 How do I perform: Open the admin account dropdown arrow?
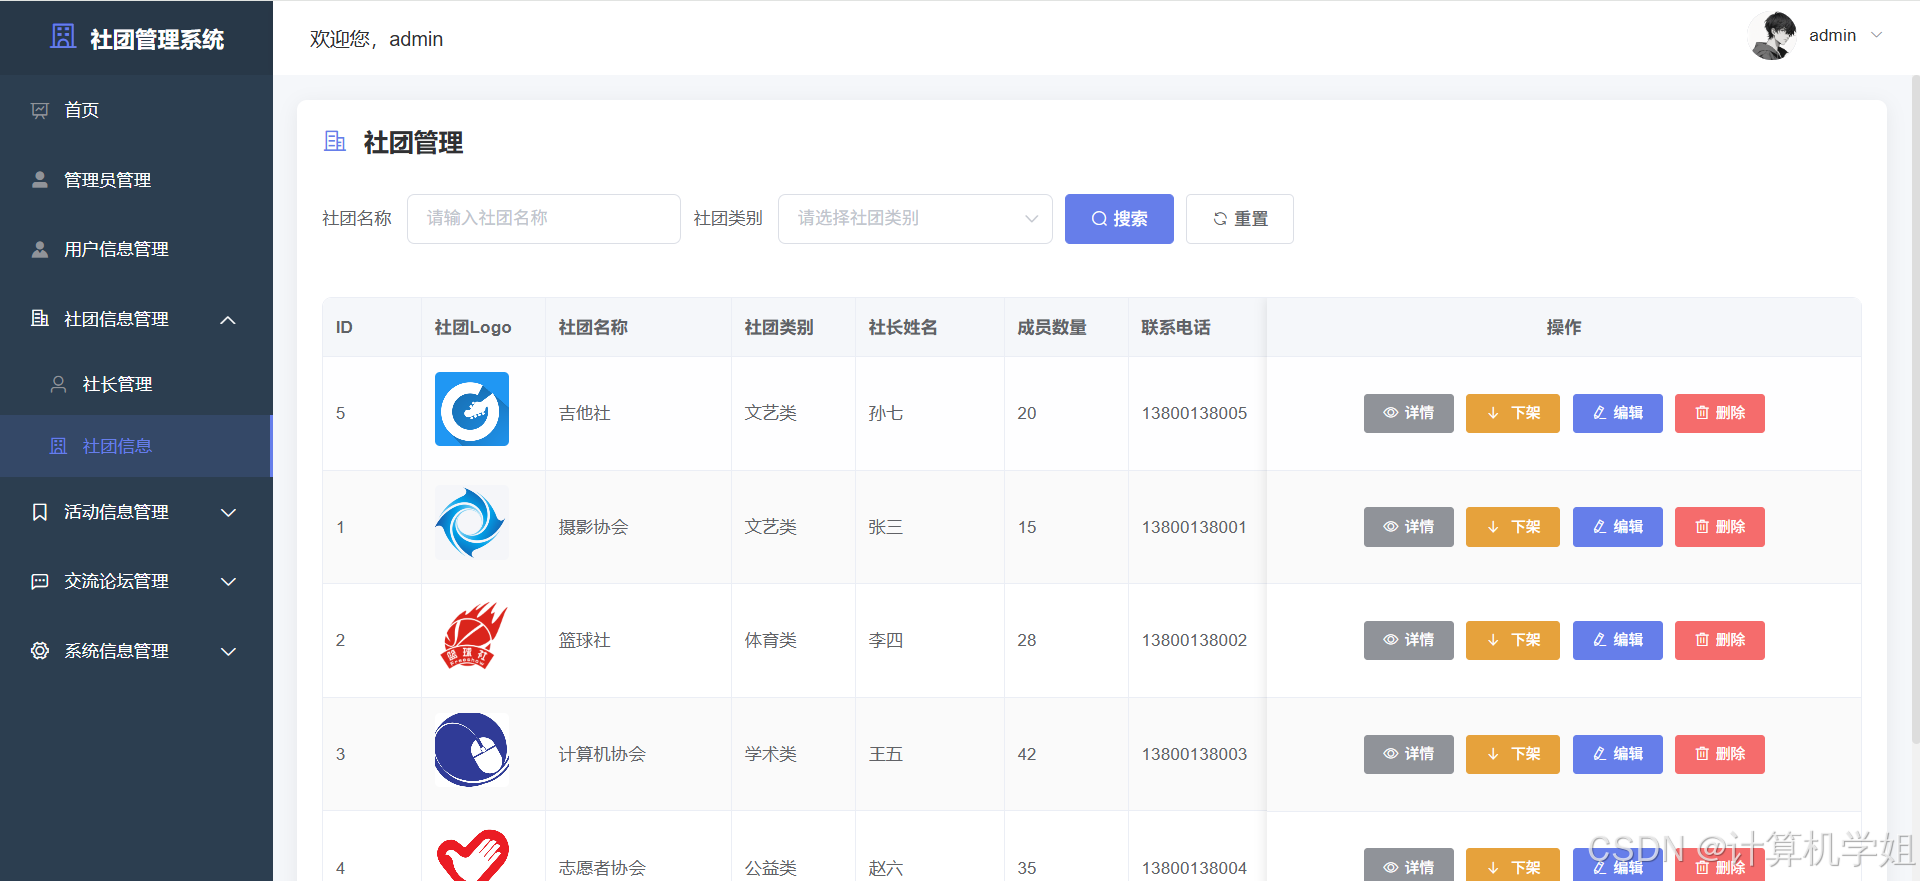pyautogui.click(x=1877, y=35)
